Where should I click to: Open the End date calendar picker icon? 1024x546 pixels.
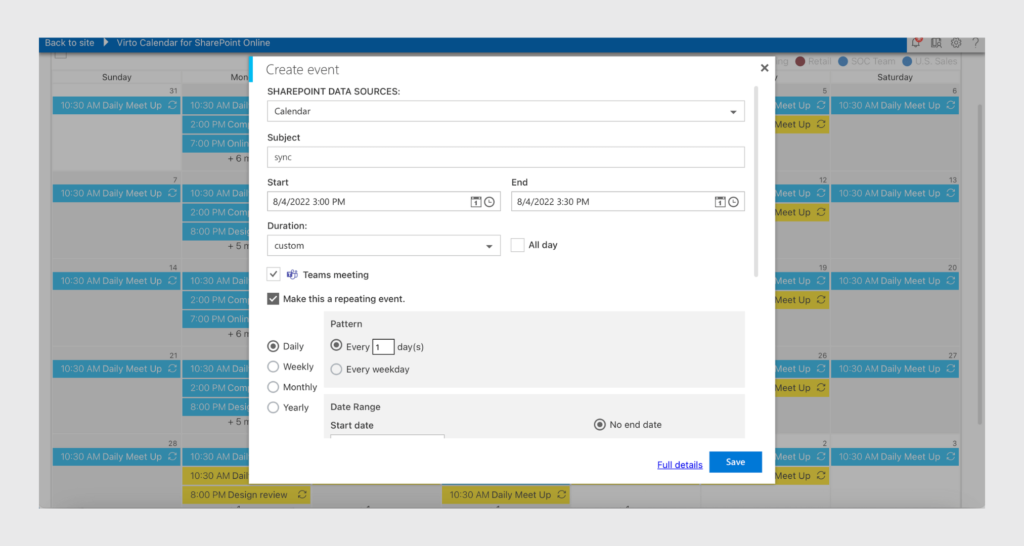click(x=720, y=202)
